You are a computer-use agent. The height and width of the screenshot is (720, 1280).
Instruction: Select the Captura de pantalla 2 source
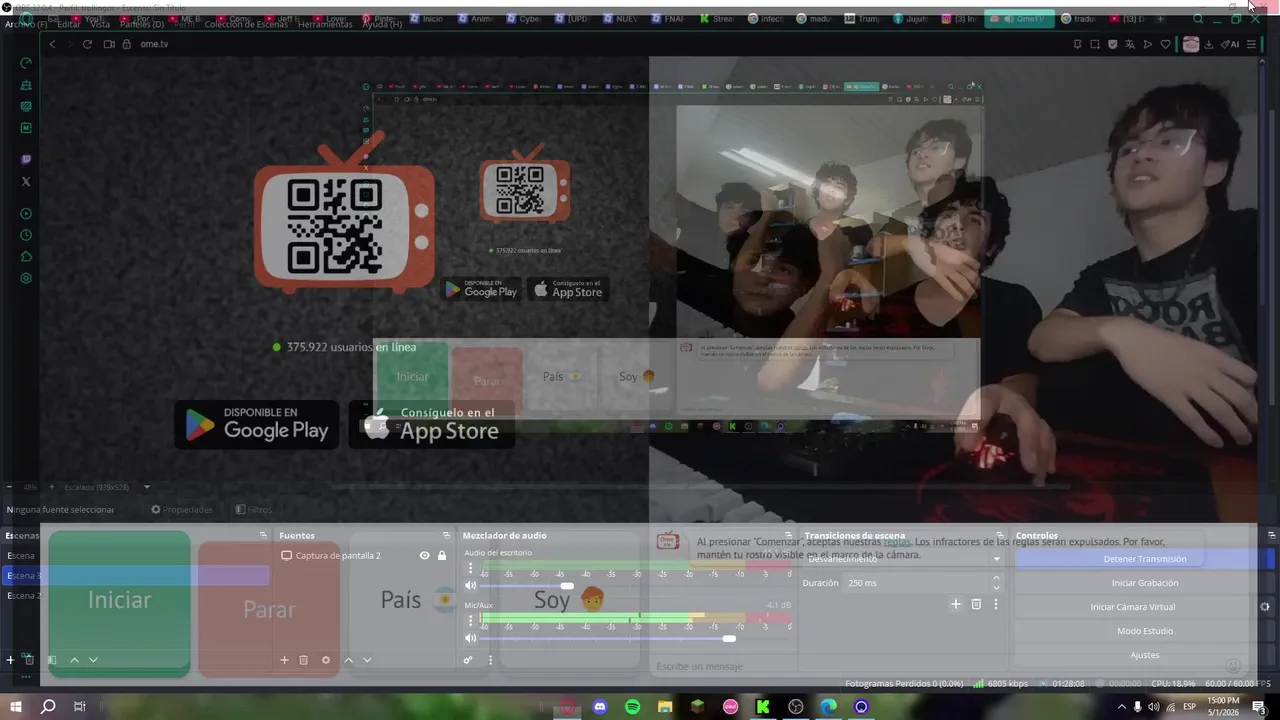338,555
